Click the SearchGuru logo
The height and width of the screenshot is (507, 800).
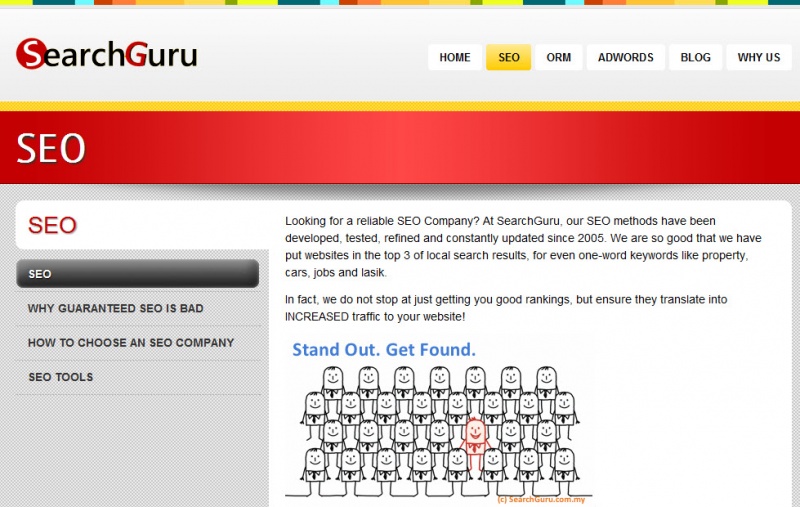pos(107,54)
